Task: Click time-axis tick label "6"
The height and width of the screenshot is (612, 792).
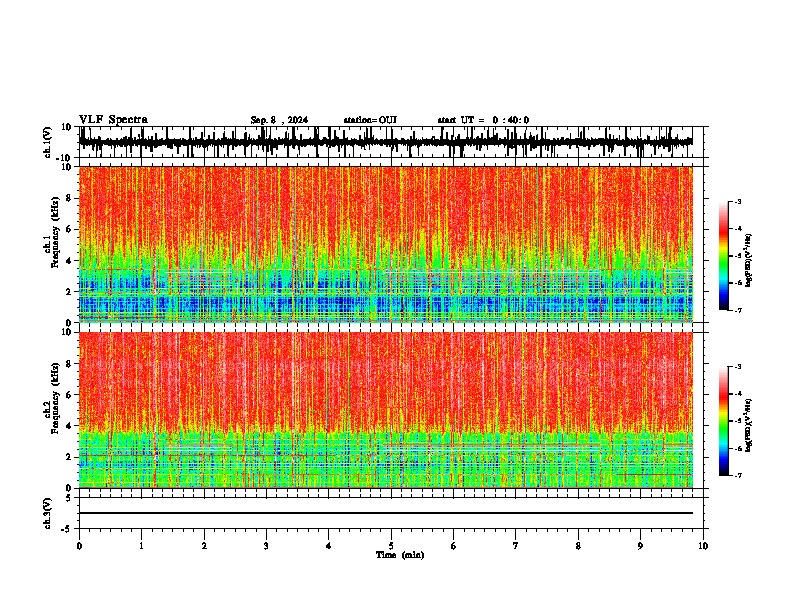Action: coord(454,546)
